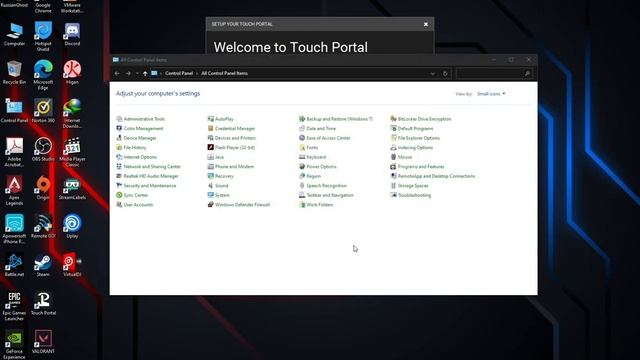640x360 pixels.
Task: Open Backup and Restore (Windows 7)
Action: pyautogui.click(x=336, y=119)
